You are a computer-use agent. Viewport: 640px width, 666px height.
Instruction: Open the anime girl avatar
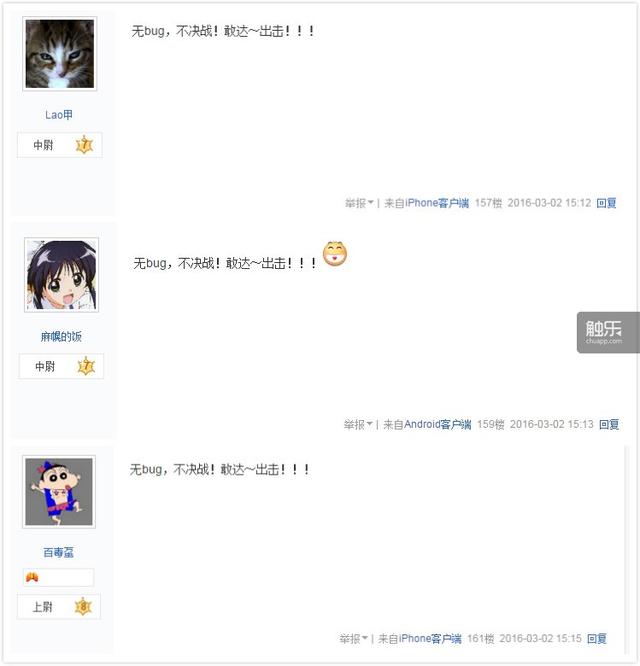coord(62,275)
